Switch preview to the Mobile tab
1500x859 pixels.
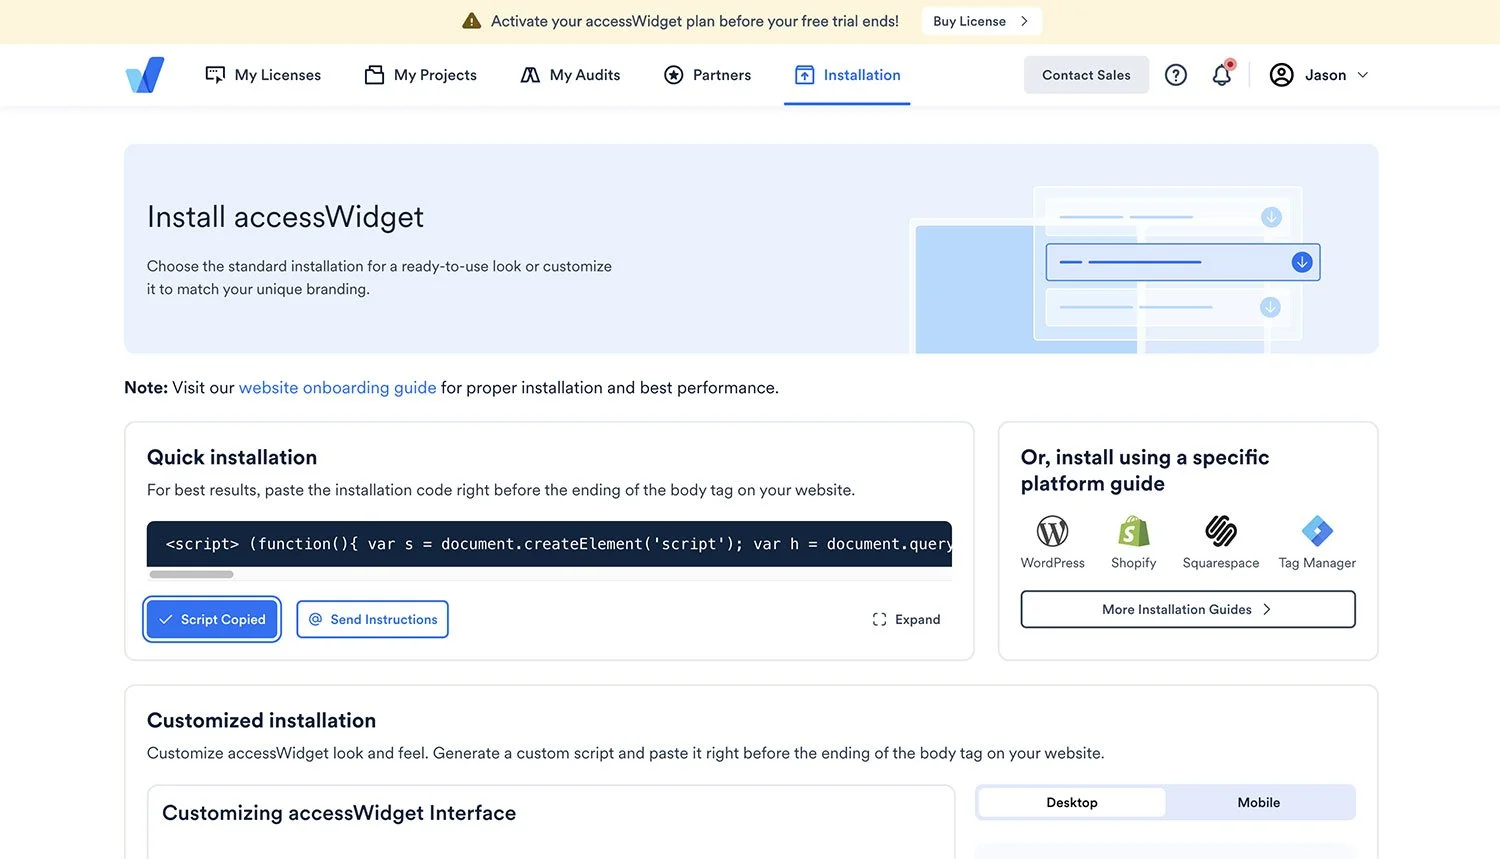[x=1259, y=802]
